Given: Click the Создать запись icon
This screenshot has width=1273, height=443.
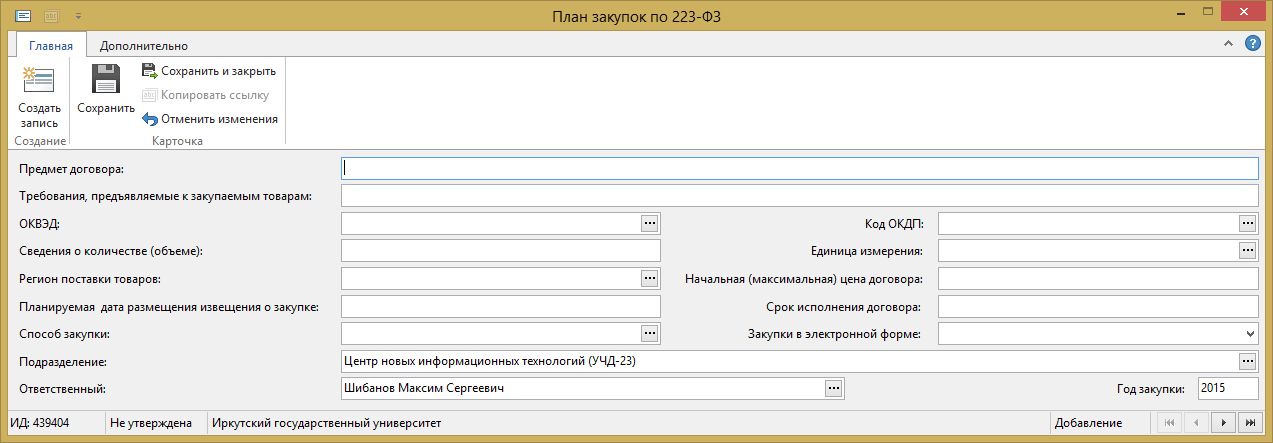Looking at the screenshot, I should click(39, 80).
